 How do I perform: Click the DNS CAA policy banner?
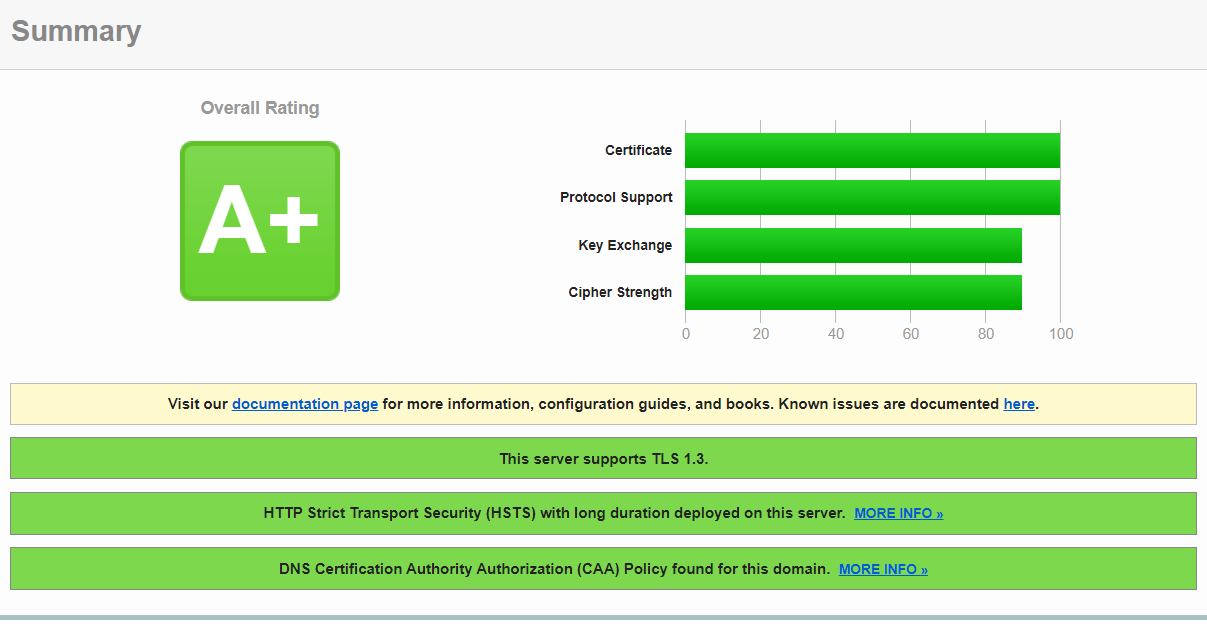(x=602, y=568)
